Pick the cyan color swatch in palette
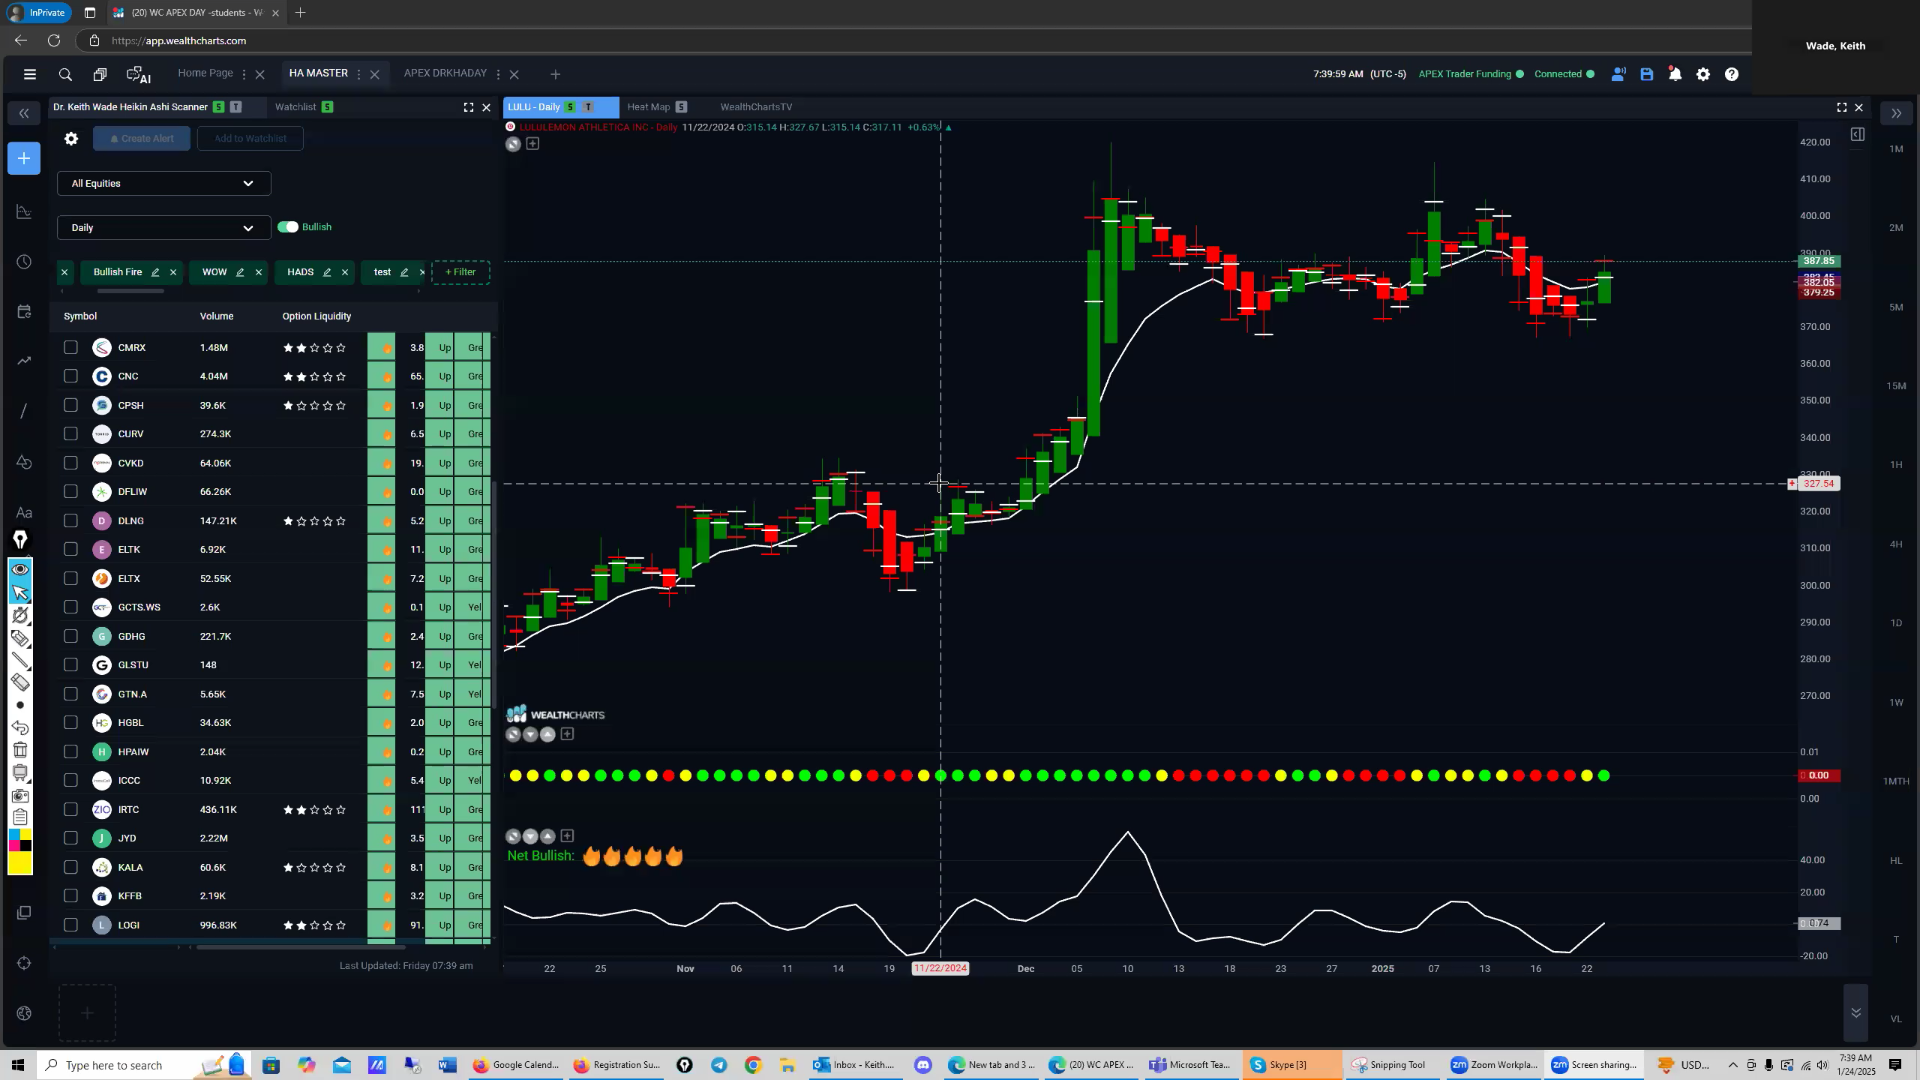 15,834
